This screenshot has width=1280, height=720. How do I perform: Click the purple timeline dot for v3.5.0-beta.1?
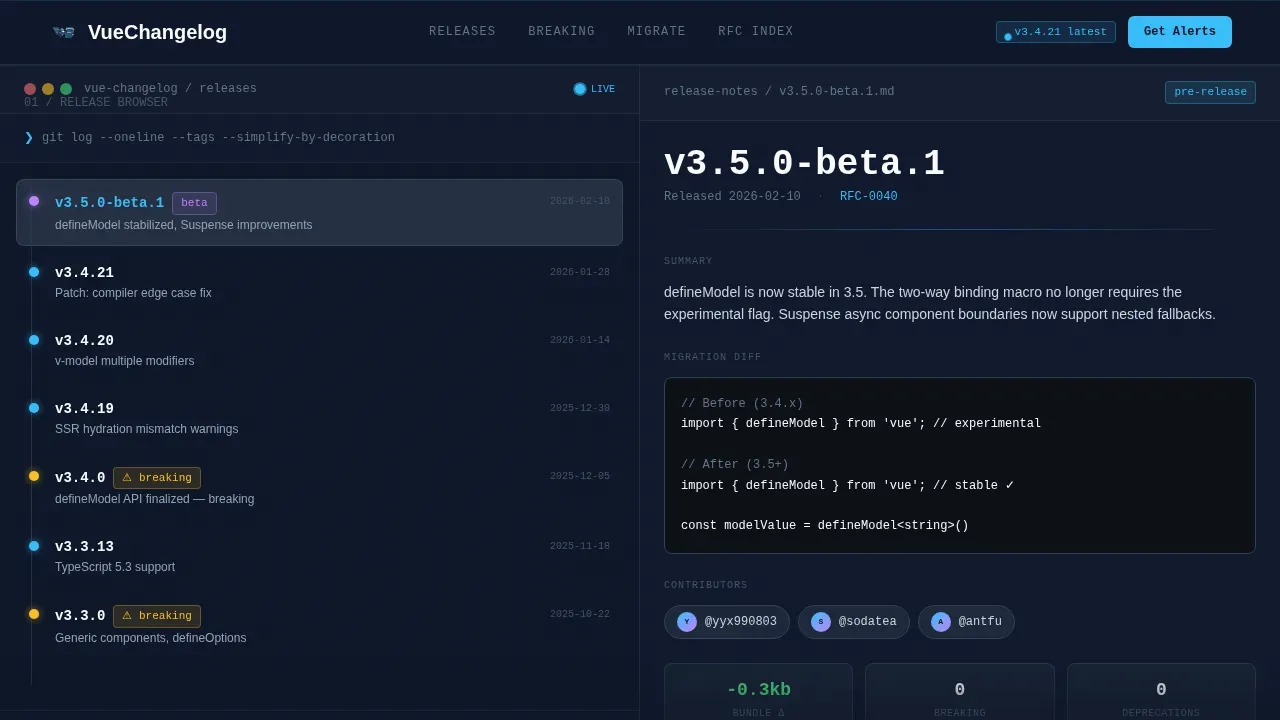[34, 201]
